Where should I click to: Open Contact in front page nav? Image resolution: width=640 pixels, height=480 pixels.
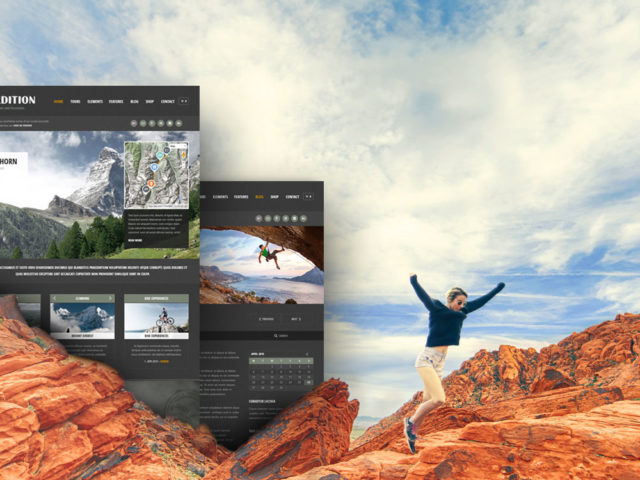click(x=167, y=101)
